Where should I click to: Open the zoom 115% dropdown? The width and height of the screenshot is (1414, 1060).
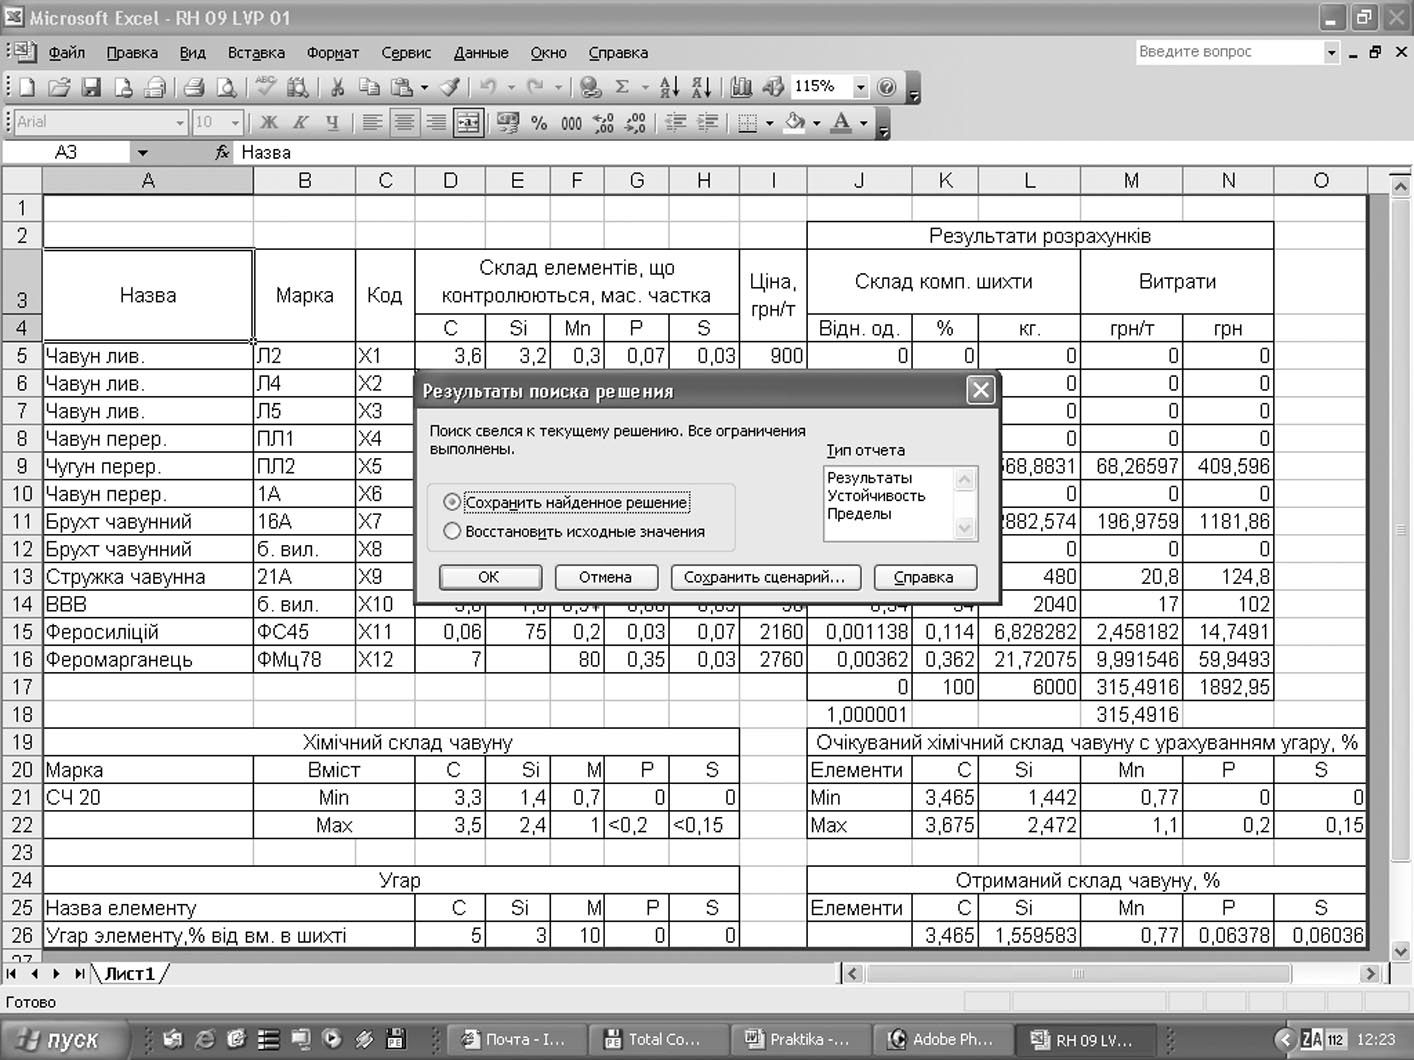860,88
